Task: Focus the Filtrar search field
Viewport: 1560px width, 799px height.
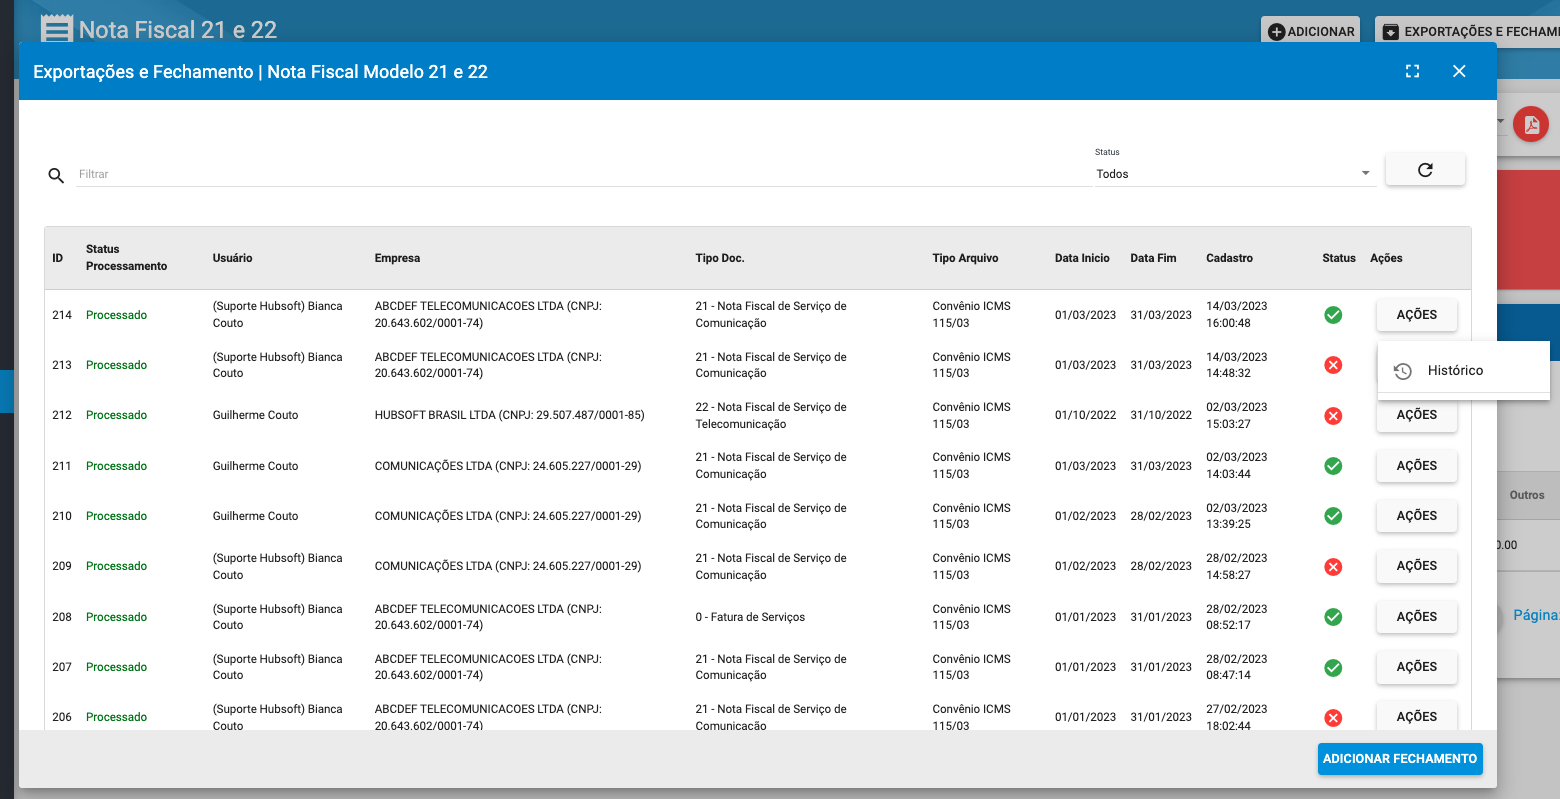Action: (584, 174)
